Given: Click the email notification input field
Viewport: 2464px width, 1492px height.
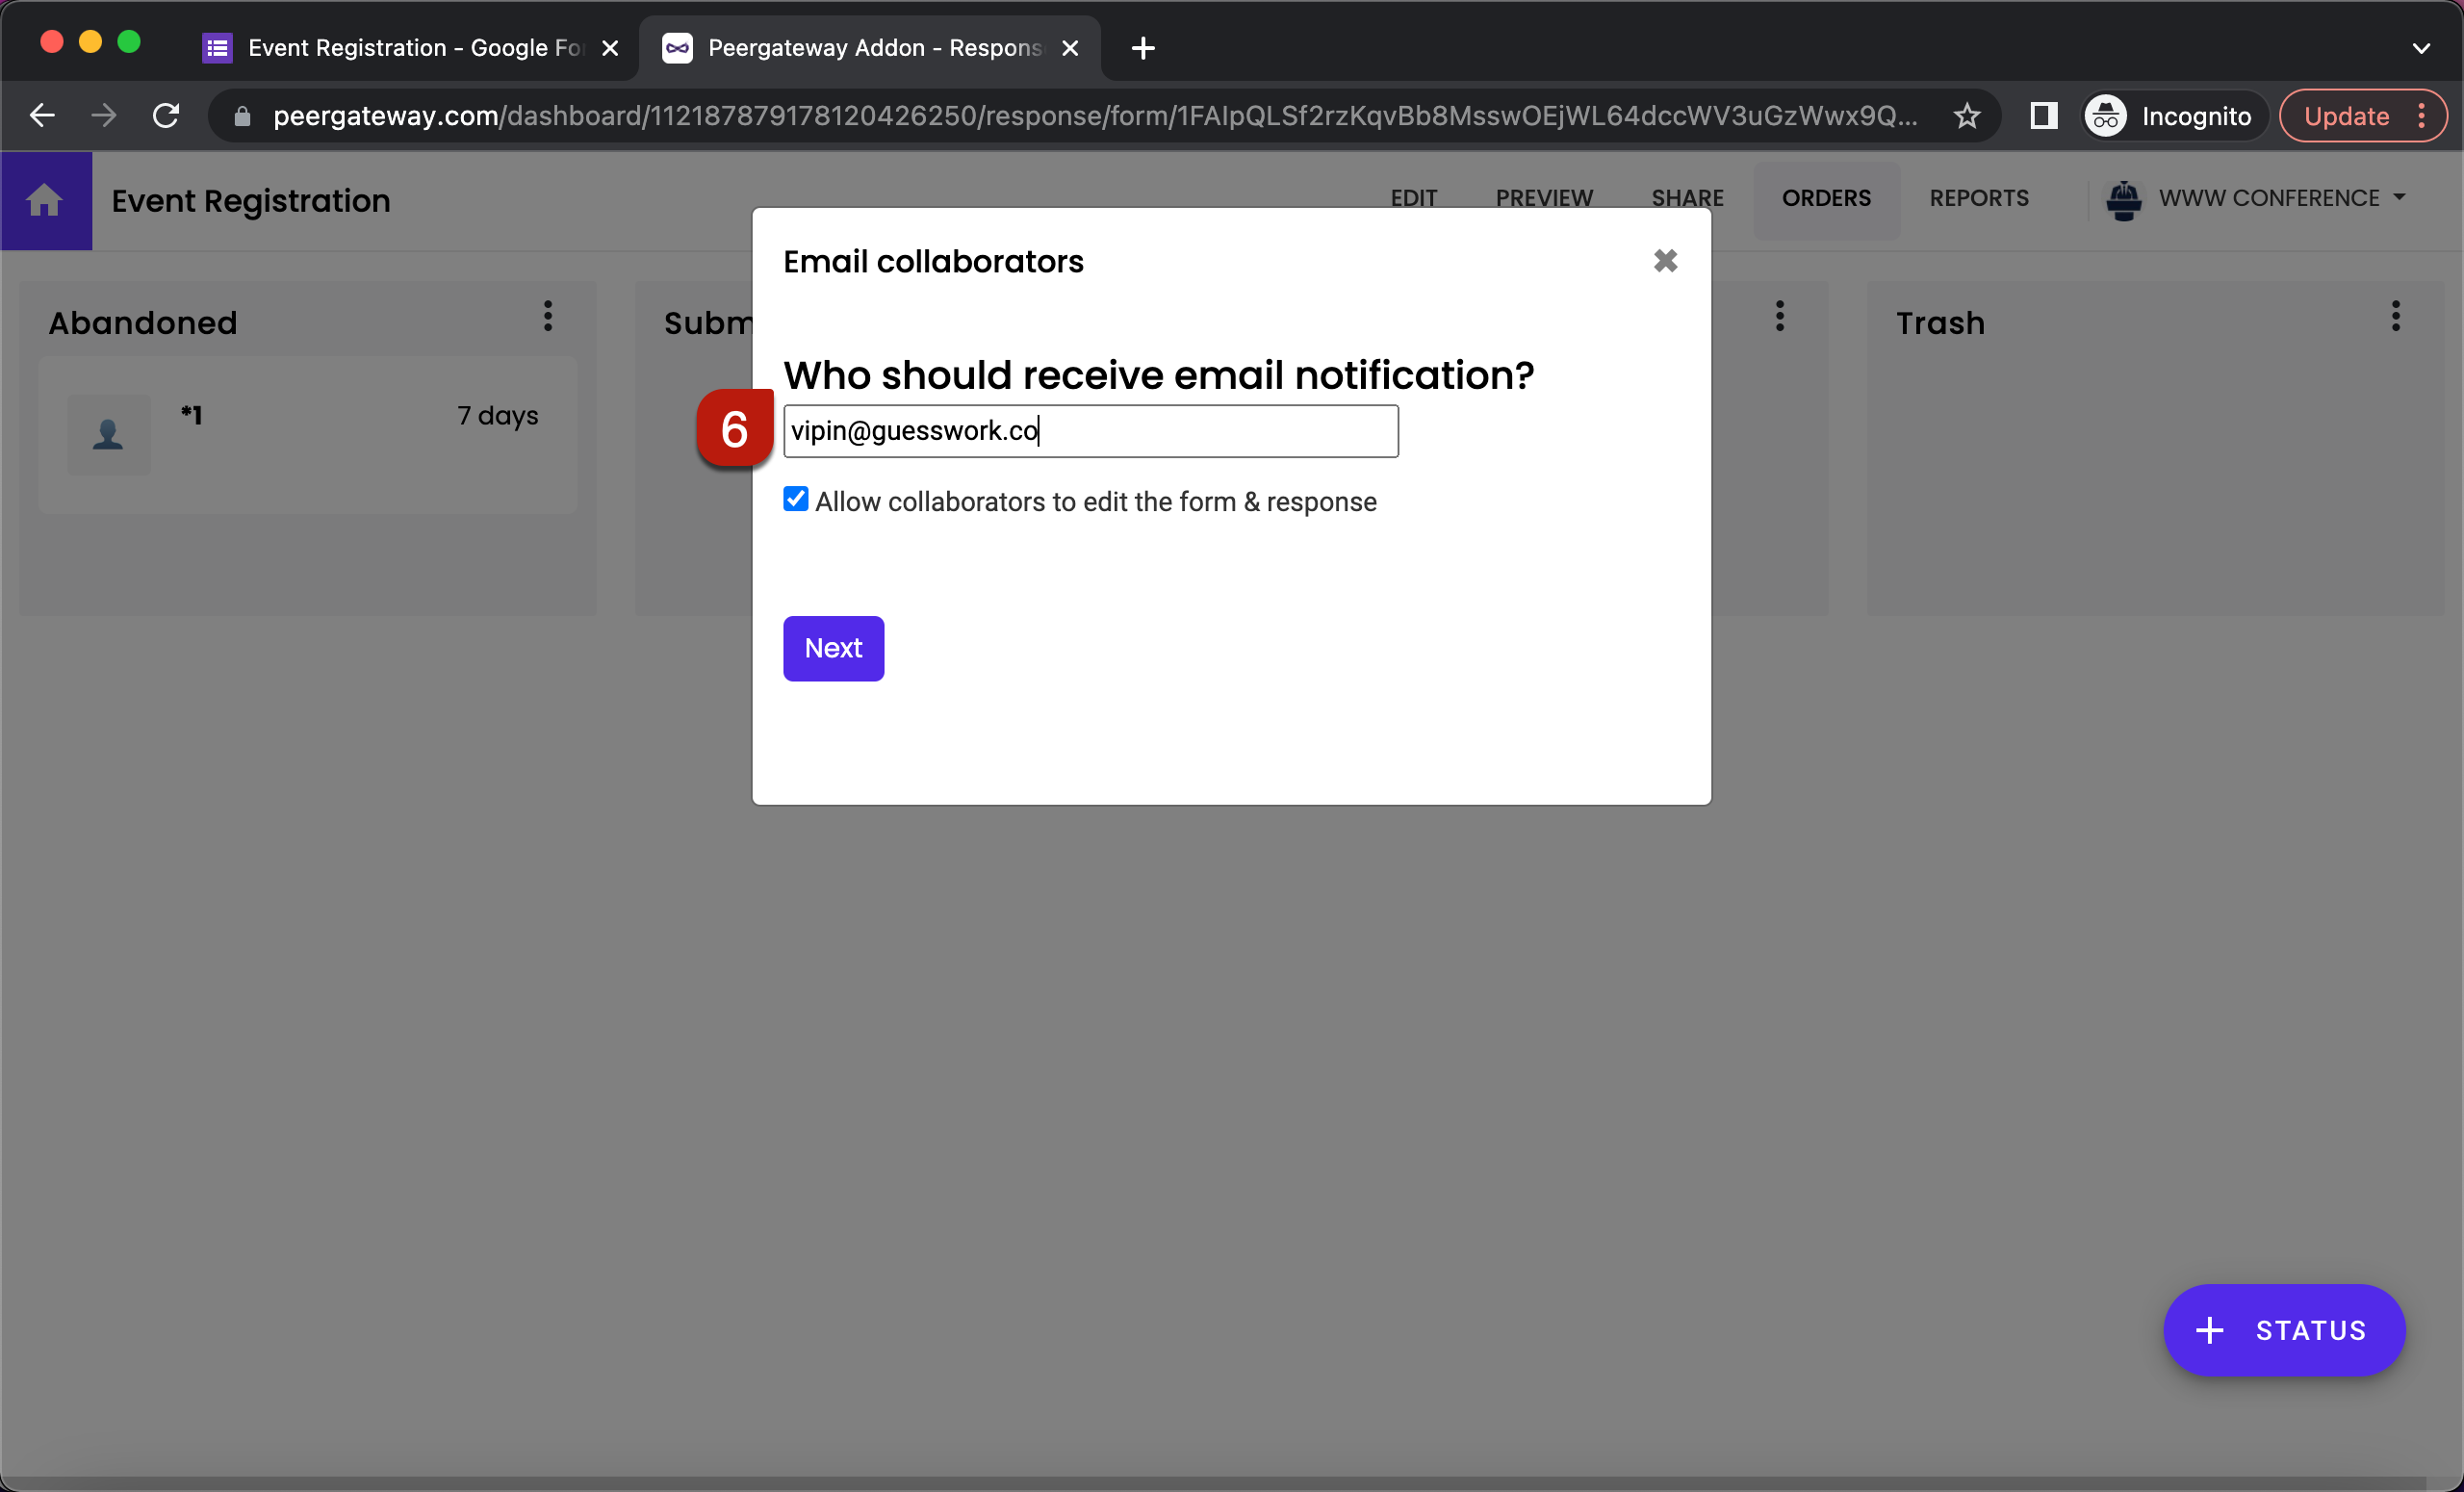Looking at the screenshot, I should (1090, 431).
